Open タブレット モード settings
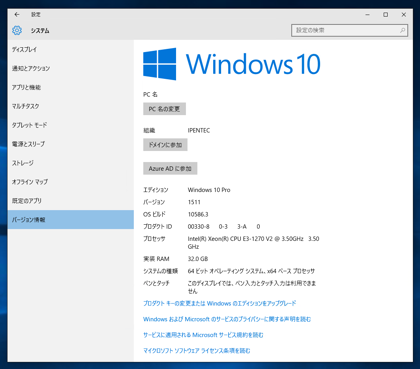The image size is (420, 369). [x=71, y=125]
